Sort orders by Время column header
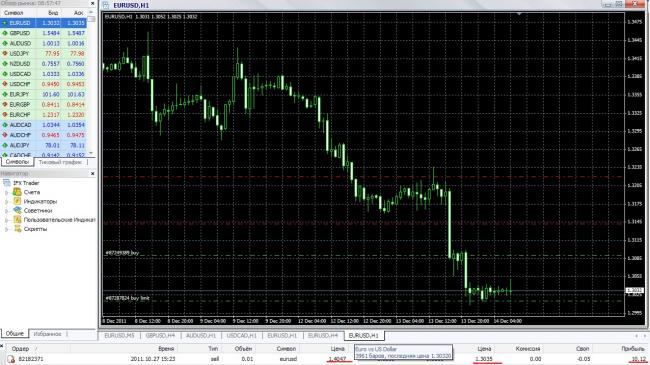650x365 pixels. click(x=166, y=349)
